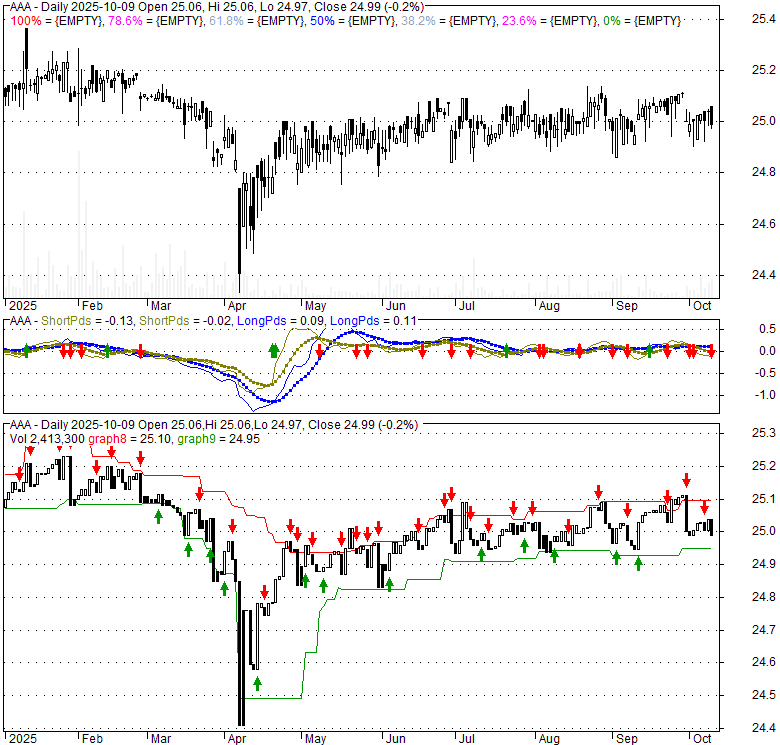Image resolution: width=780 pixels, height=745 pixels.
Task: Click the 0.5 tick on oscillator axis
Action: (767, 329)
